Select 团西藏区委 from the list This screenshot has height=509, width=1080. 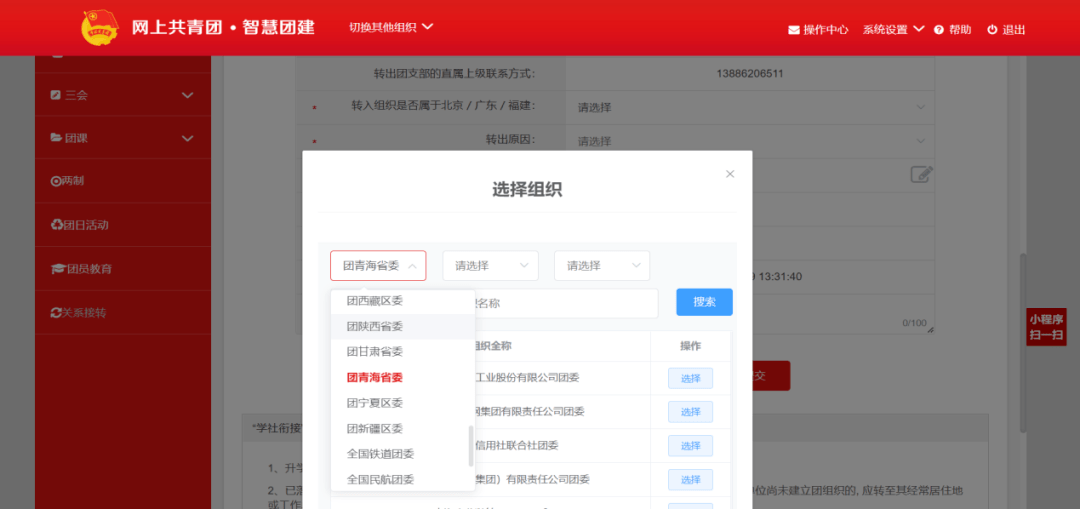(x=403, y=301)
